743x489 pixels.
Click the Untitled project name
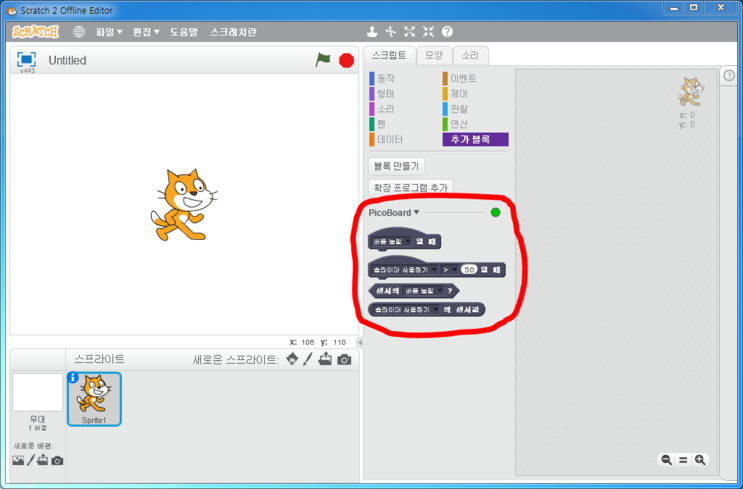(67, 61)
